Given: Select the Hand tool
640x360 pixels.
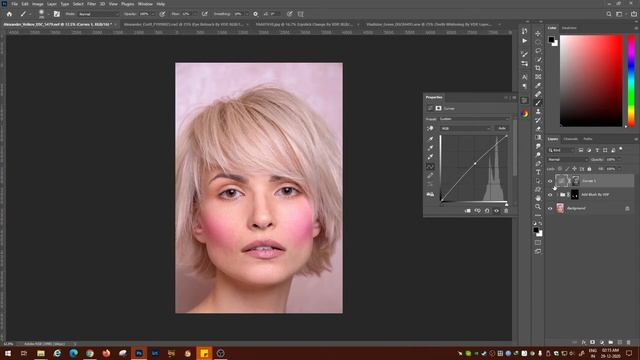Looking at the screenshot, I should [538, 198].
